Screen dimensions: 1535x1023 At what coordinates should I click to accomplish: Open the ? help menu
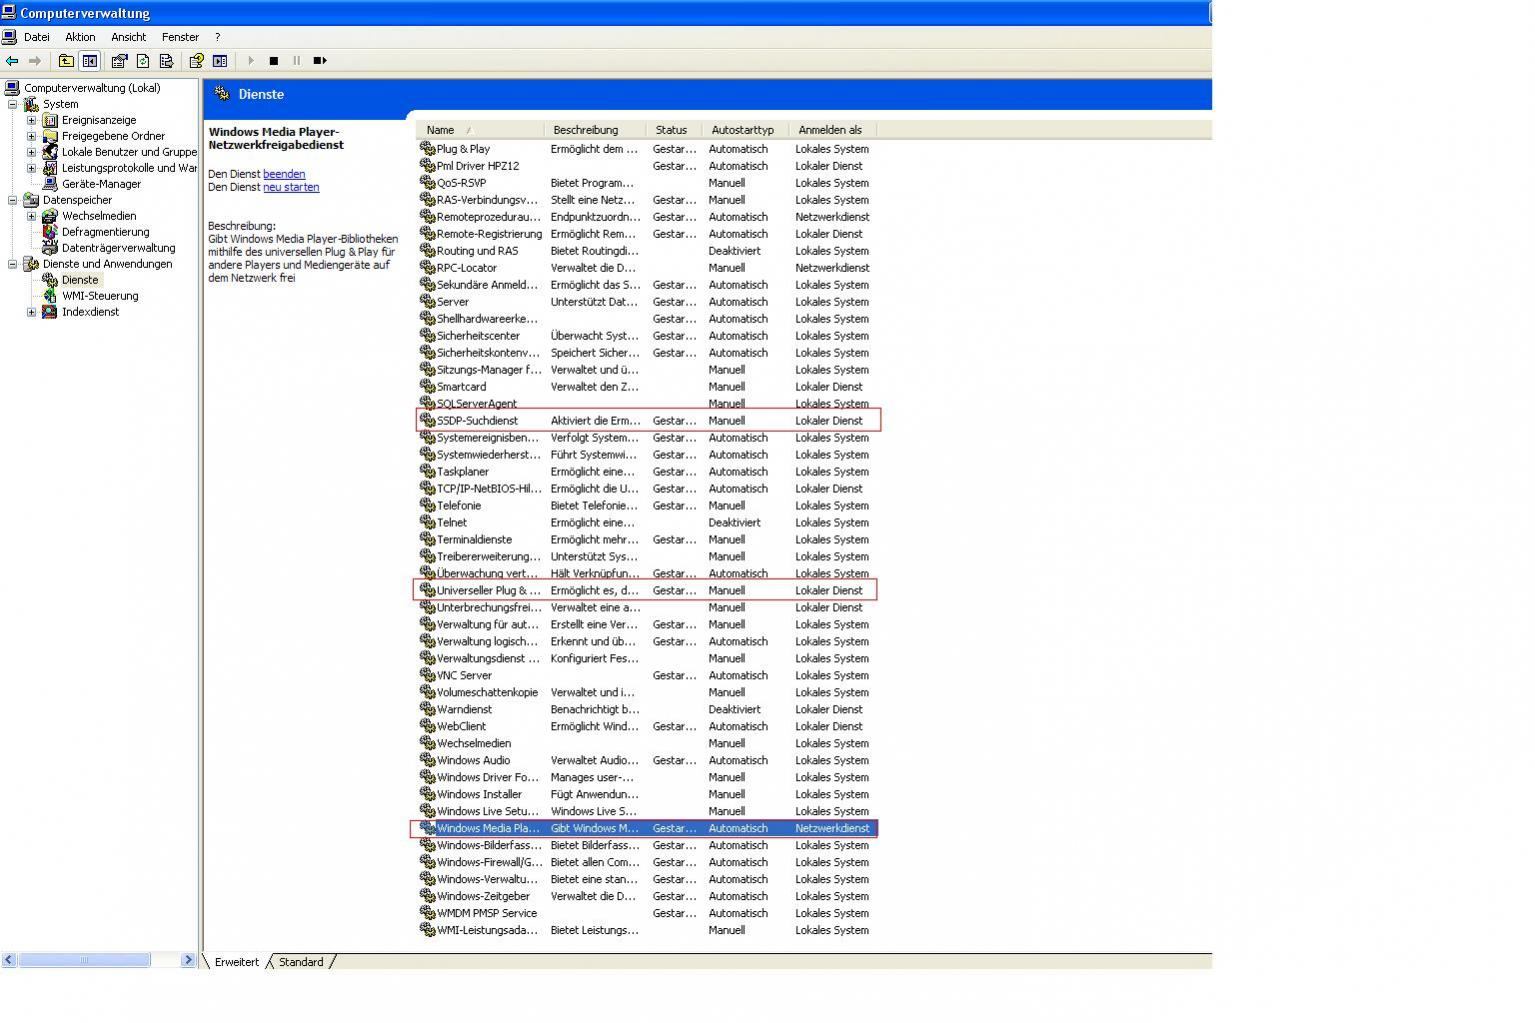tap(217, 37)
